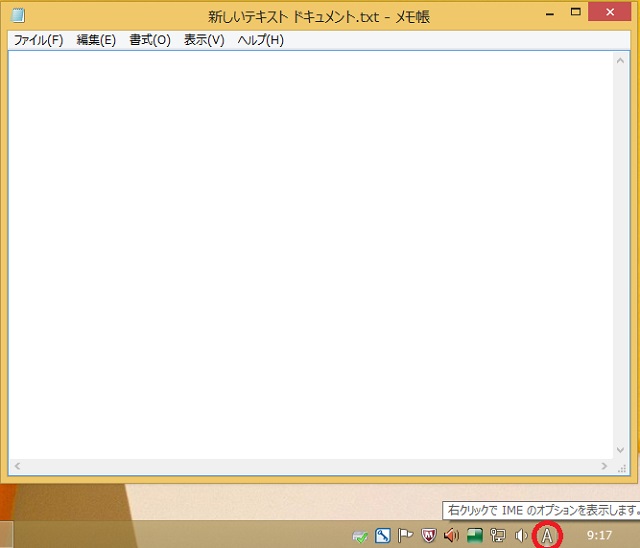Screen dimensions: 640x548
Task: Click the Notepad icon in the title bar
Action: pos(17,16)
